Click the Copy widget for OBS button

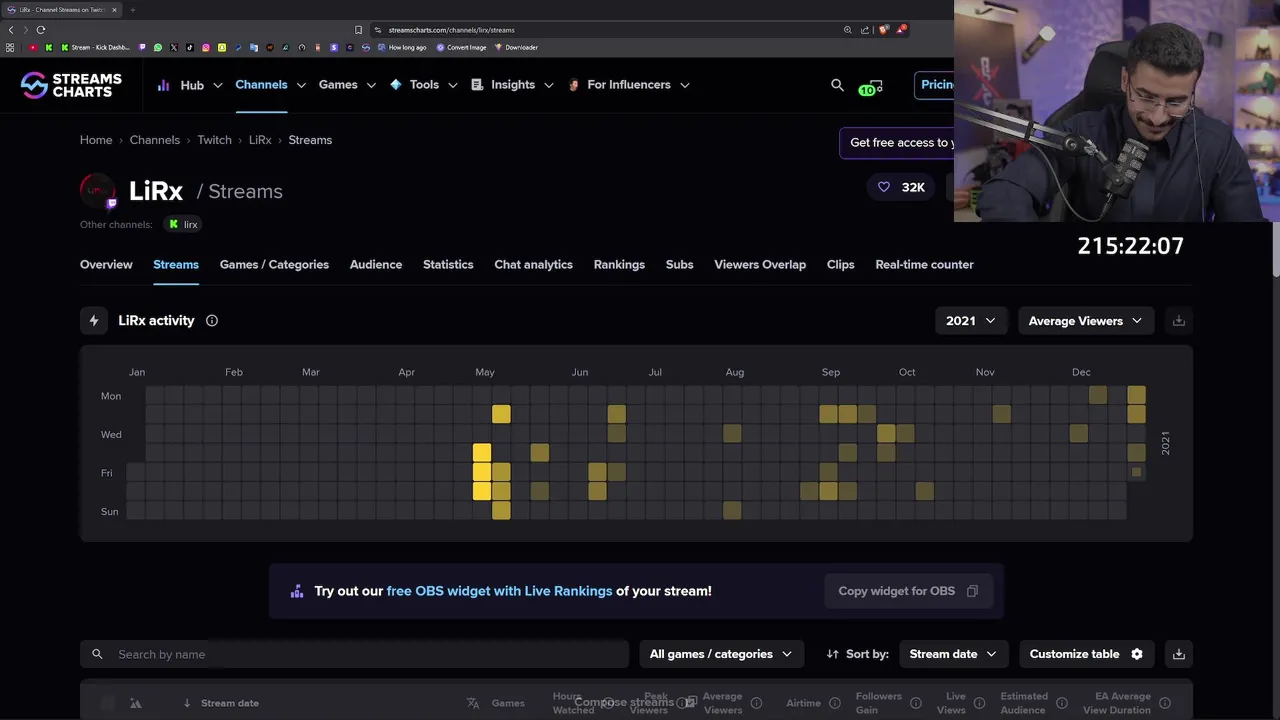pyautogui.click(x=908, y=591)
